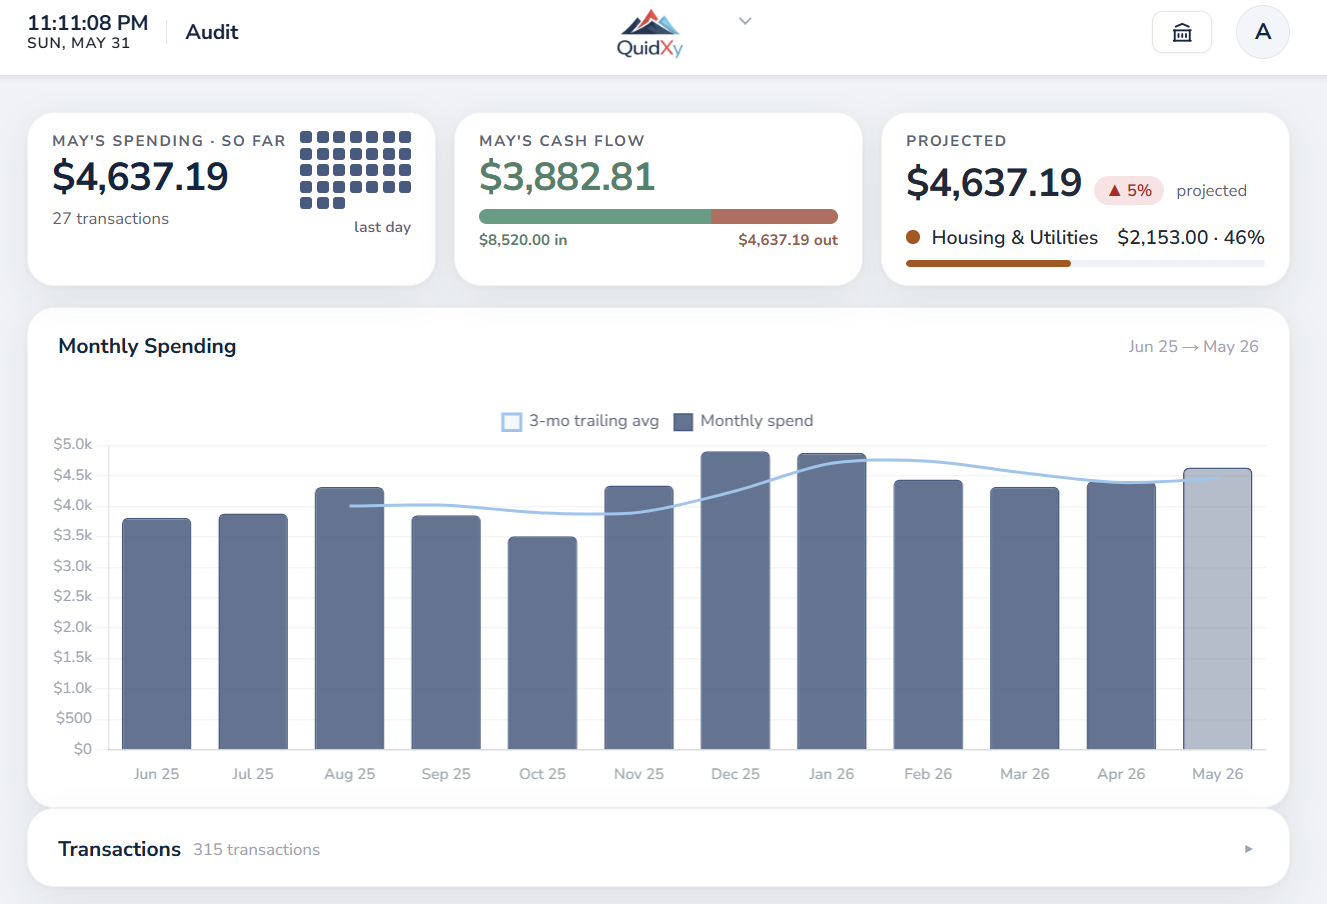This screenshot has height=904, width=1327.
Task: Select the Nov 25 spending bar
Action: pos(639,618)
